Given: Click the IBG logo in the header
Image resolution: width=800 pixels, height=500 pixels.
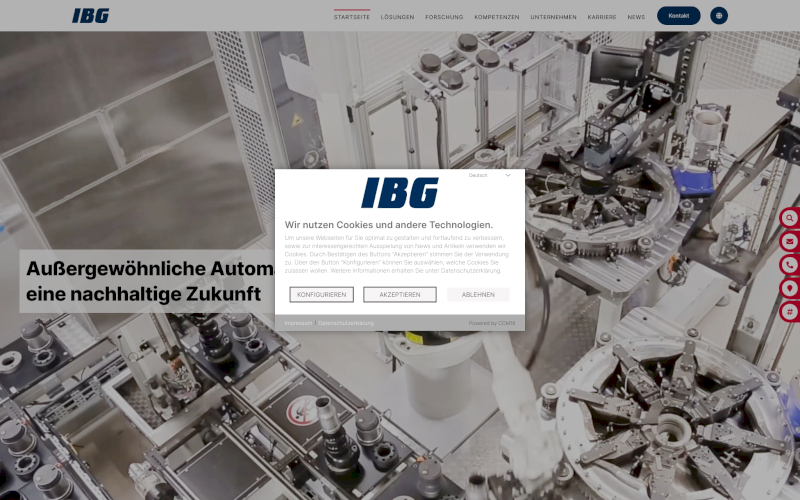Looking at the screenshot, I should pos(91,16).
